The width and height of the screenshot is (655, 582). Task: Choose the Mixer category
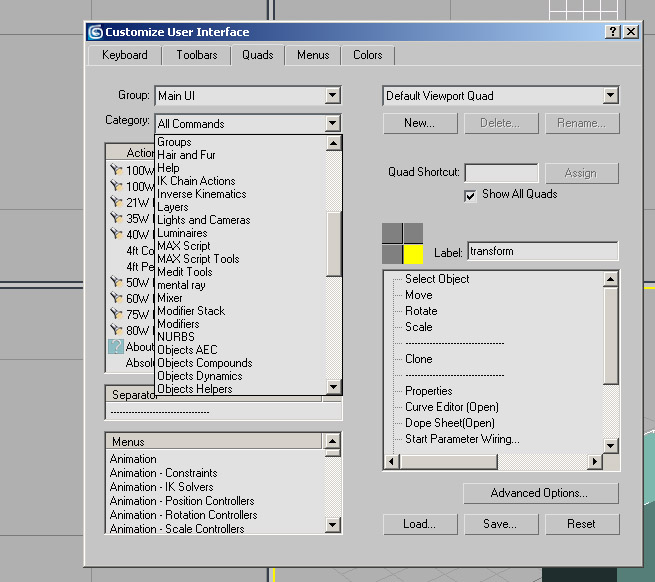coord(241,298)
